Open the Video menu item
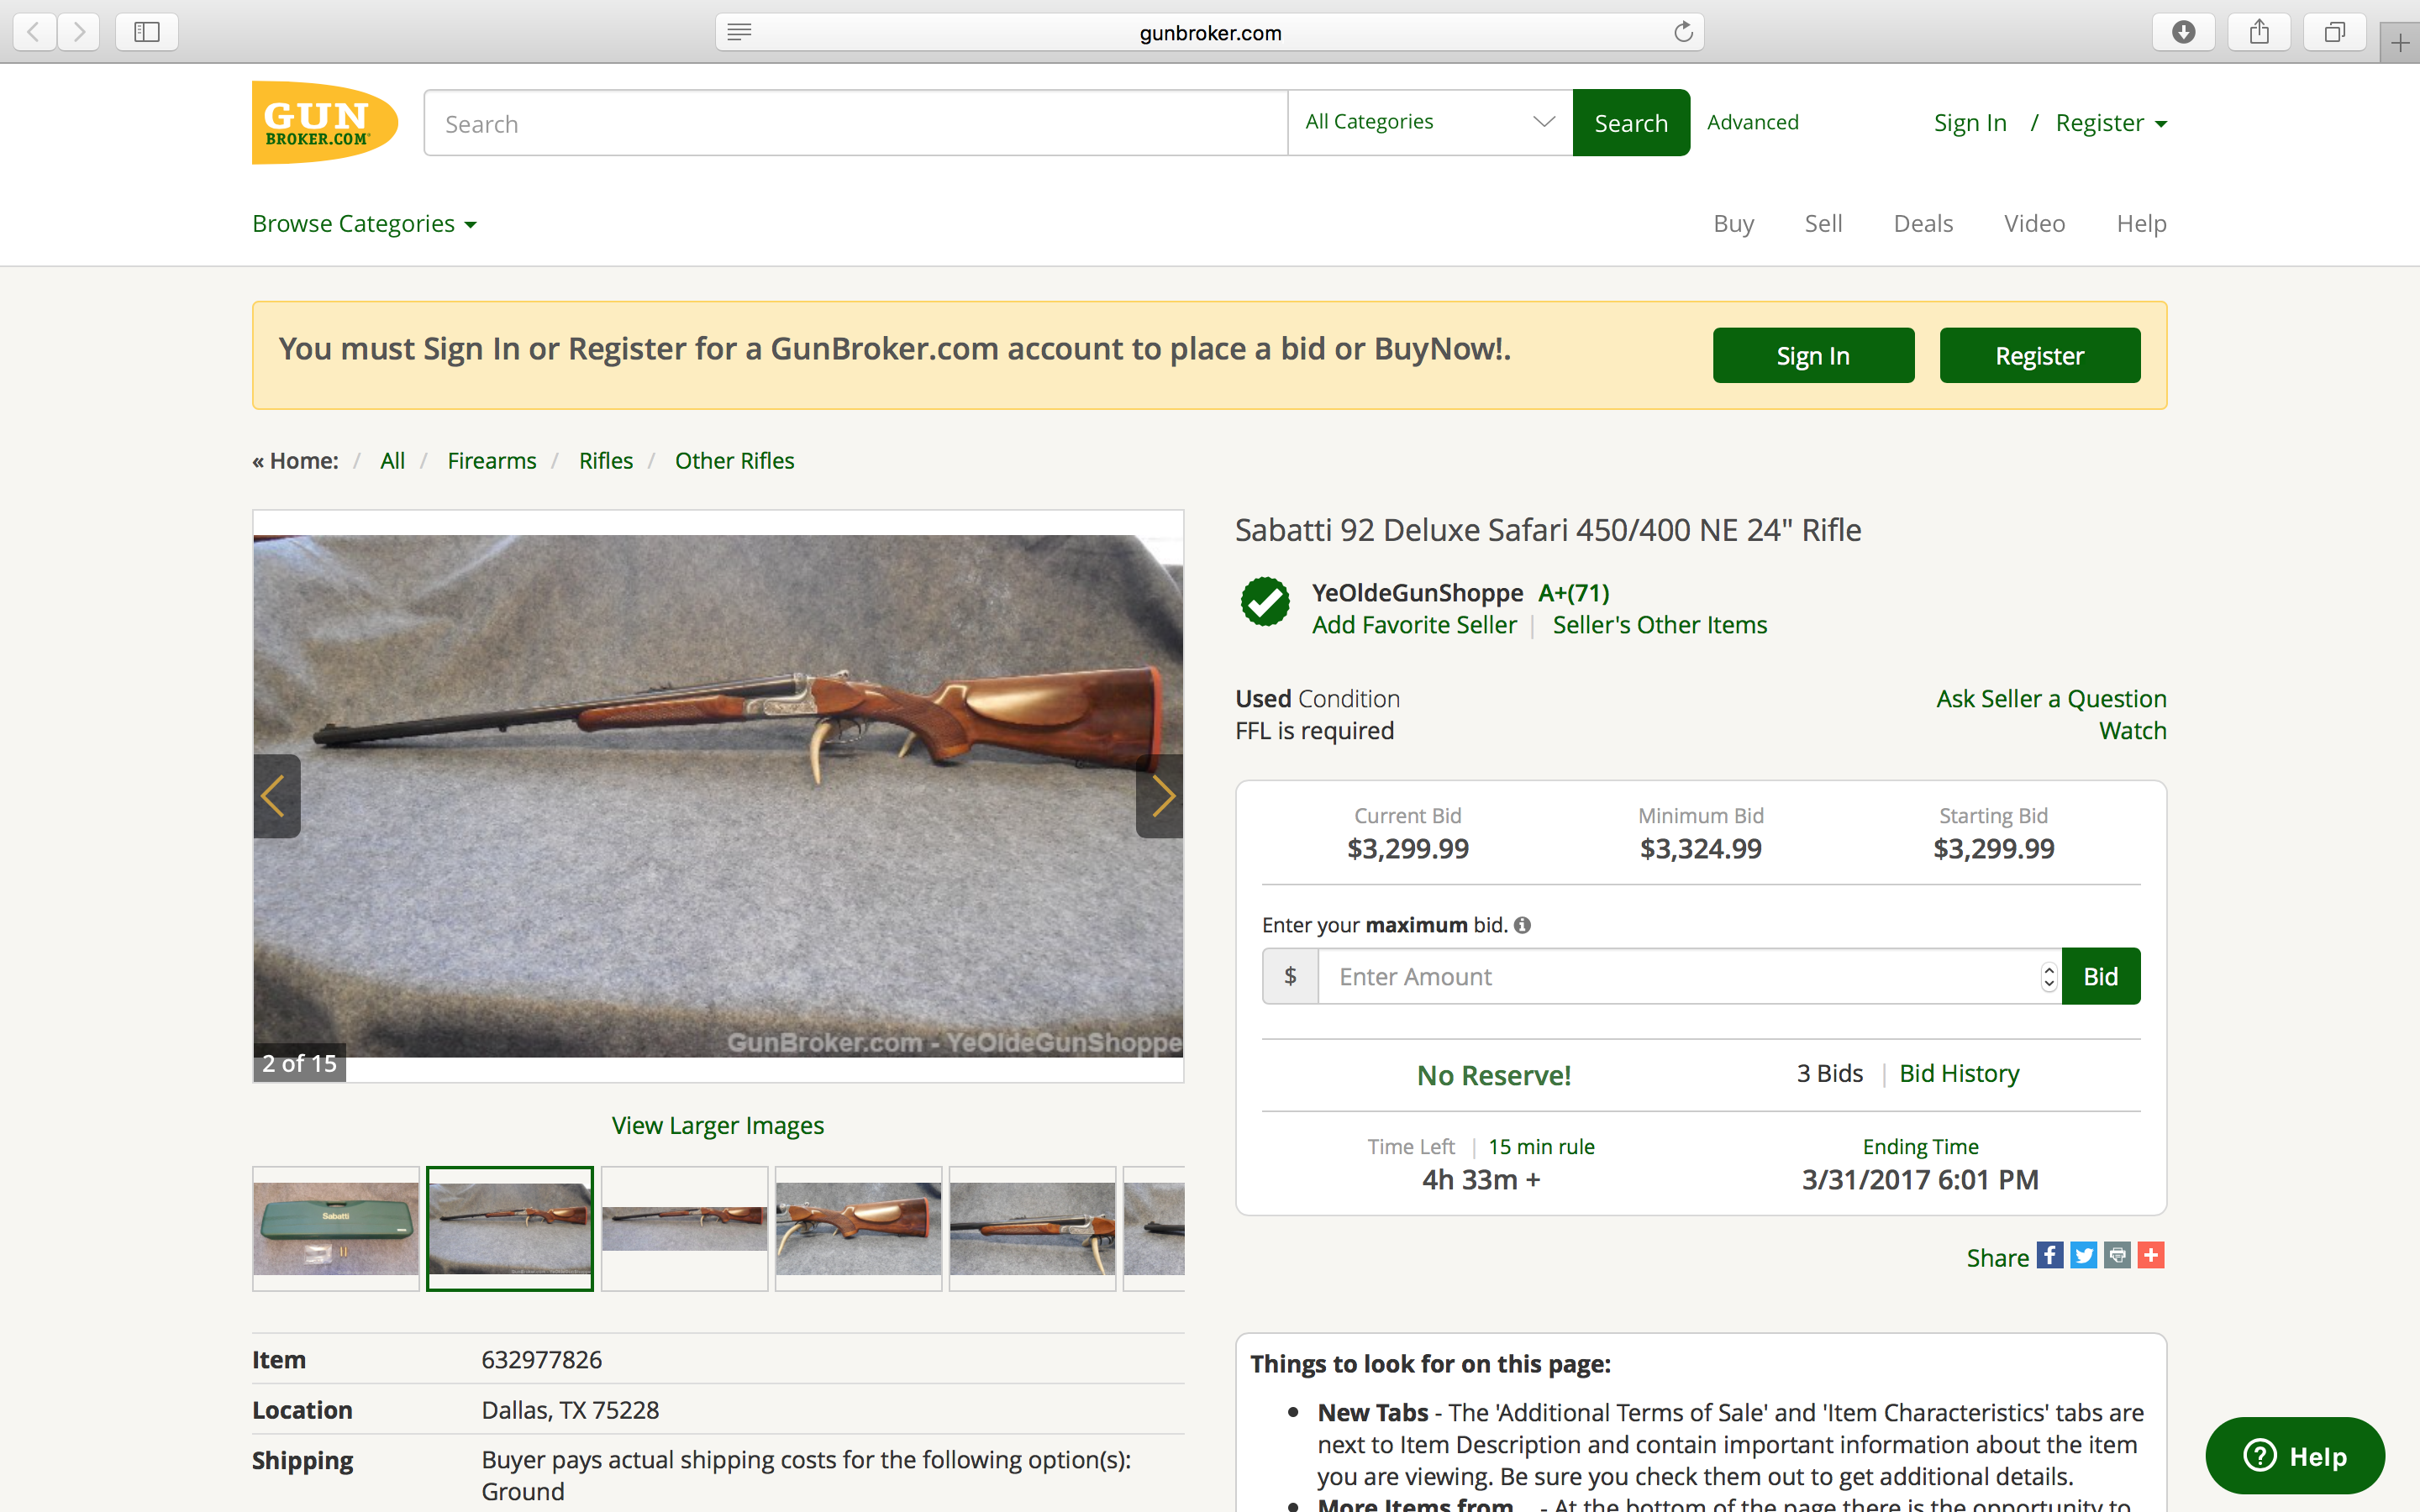This screenshot has height=1512, width=2420. [2034, 224]
